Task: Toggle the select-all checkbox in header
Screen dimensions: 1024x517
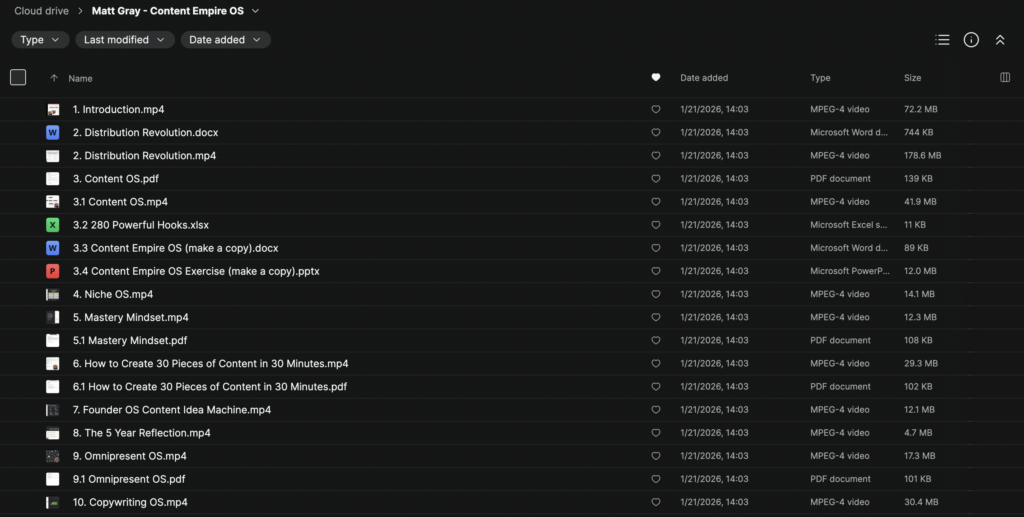Action: pos(18,77)
